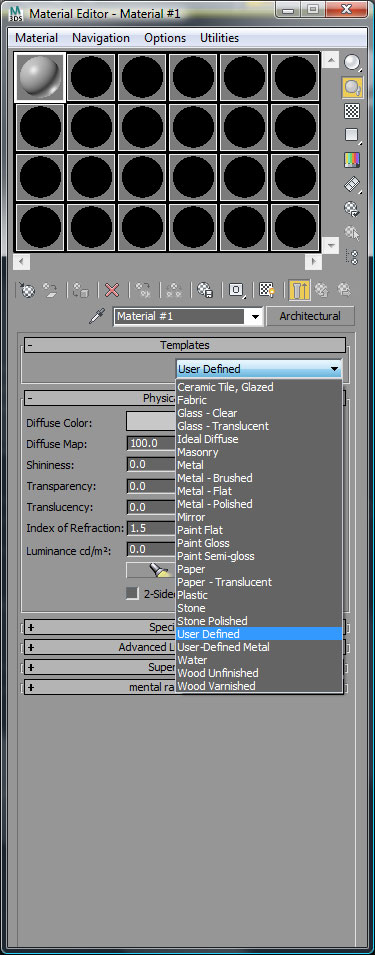This screenshot has height=955, width=375.
Task: Choose Paper - Translucent template
Action: point(259,582)
